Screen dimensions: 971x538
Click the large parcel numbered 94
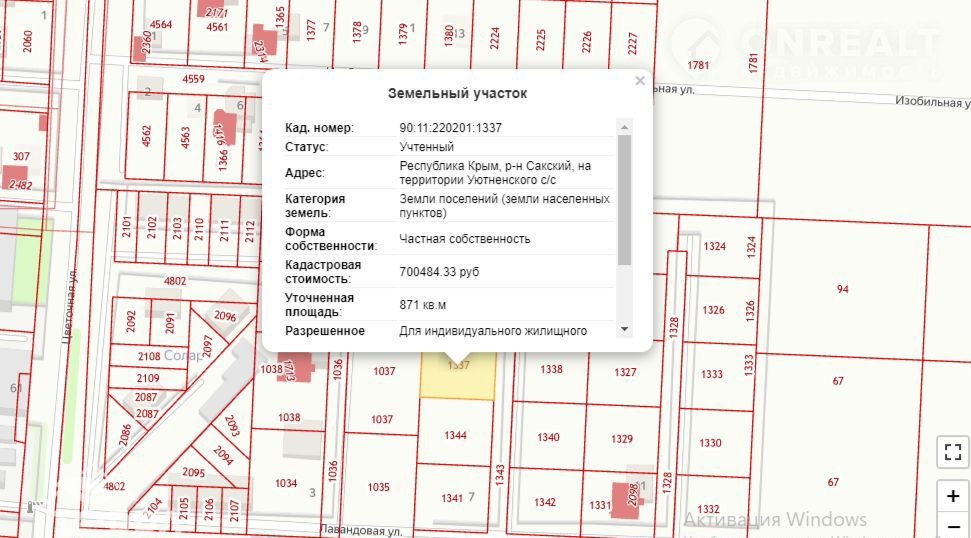[x=842, y=289]
